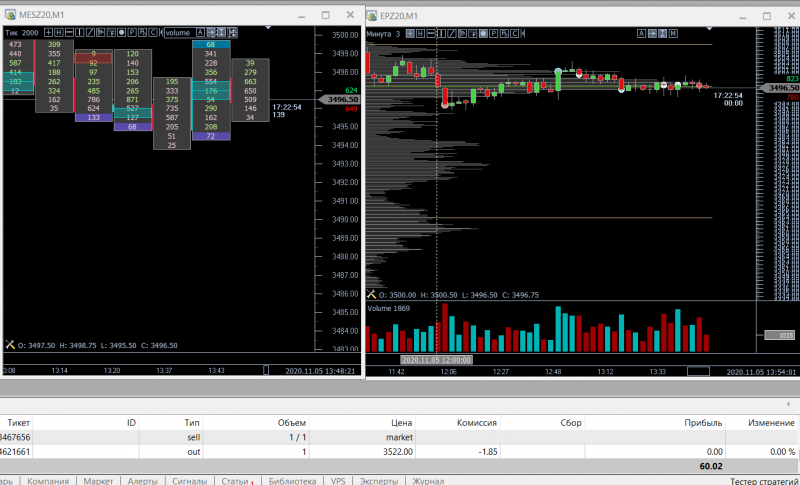Toggle the vertical scale fit button in the MESZ20 chart
This screenshot has width=800, height=485.
[x=221, y=33]
